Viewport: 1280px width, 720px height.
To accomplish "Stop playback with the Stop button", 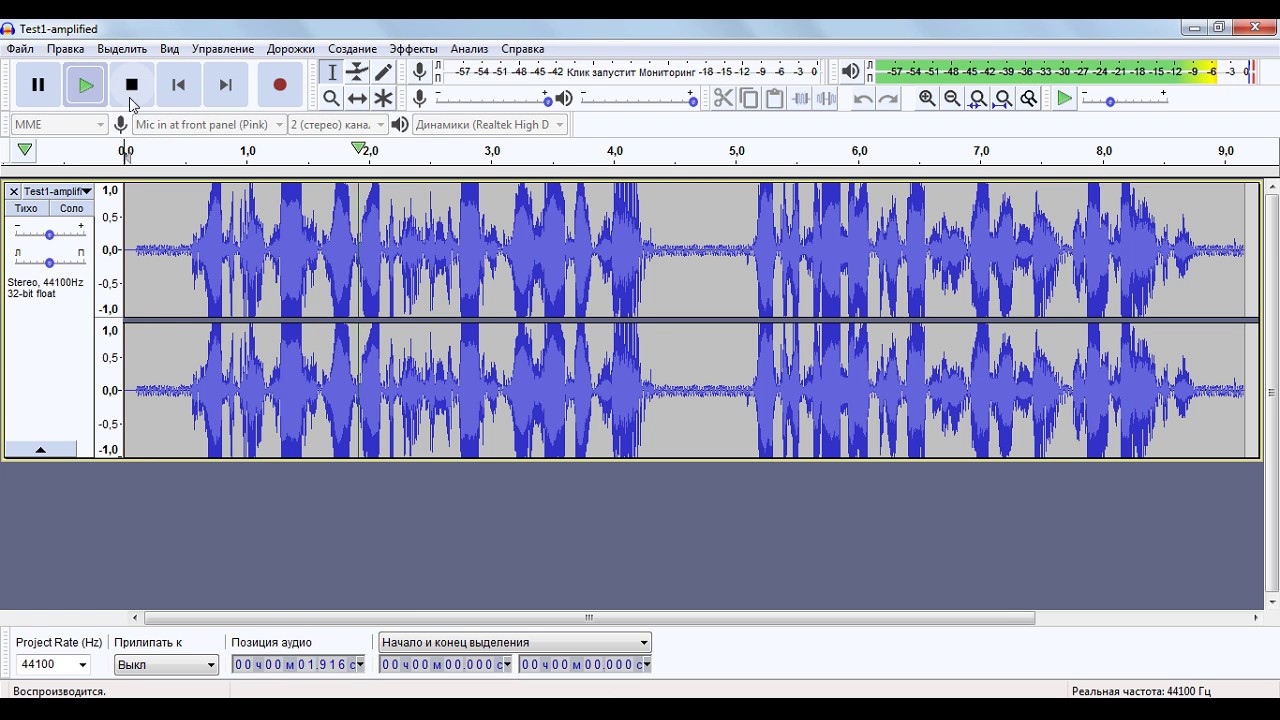I will 131,85.
